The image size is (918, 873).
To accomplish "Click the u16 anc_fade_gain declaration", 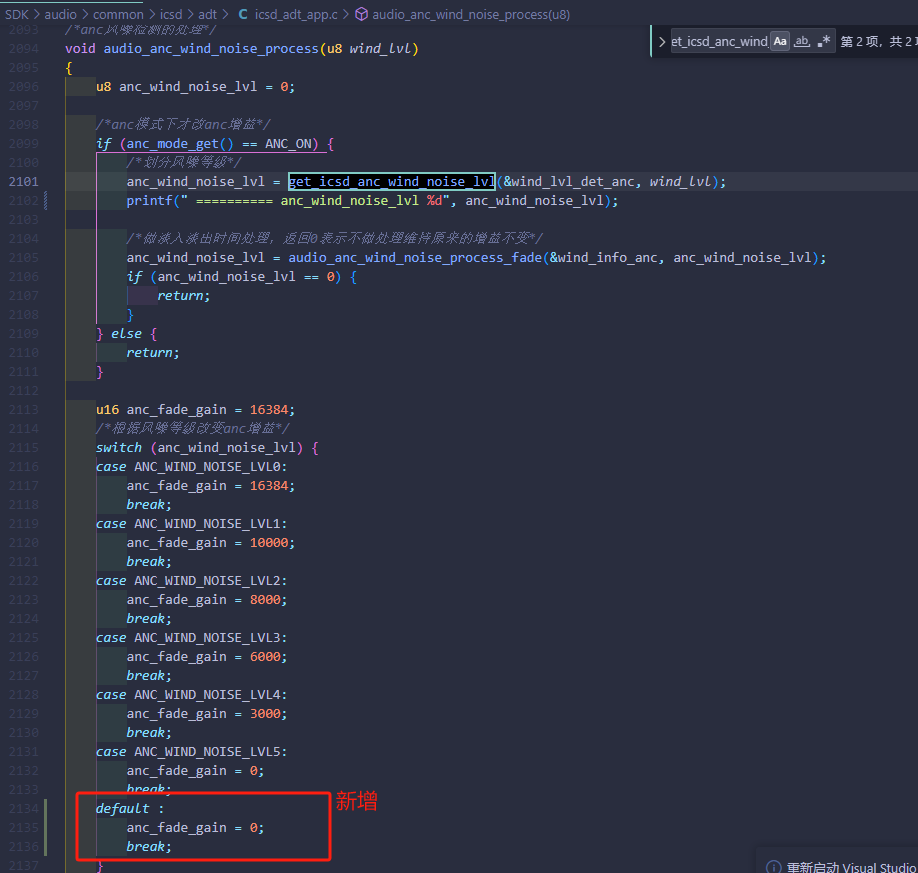I will click(196, 410).
